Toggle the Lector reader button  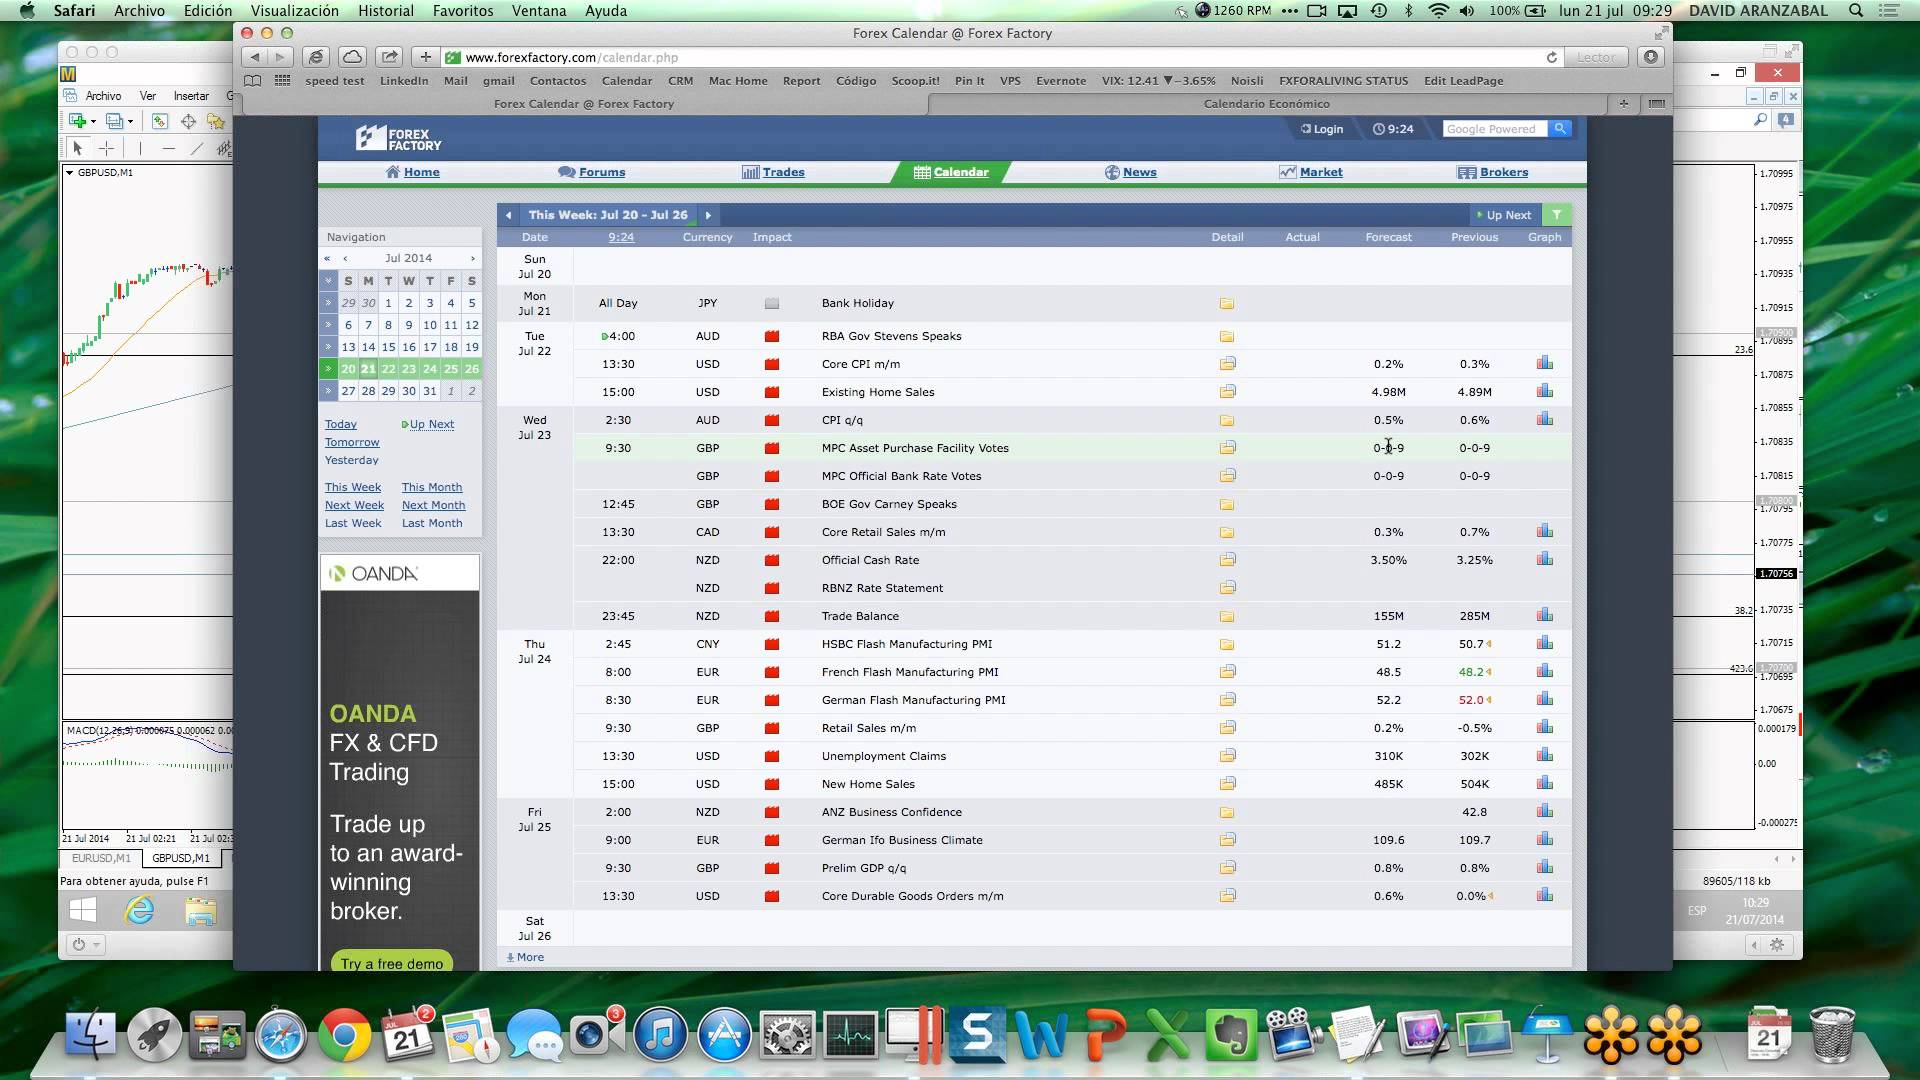1595,57
